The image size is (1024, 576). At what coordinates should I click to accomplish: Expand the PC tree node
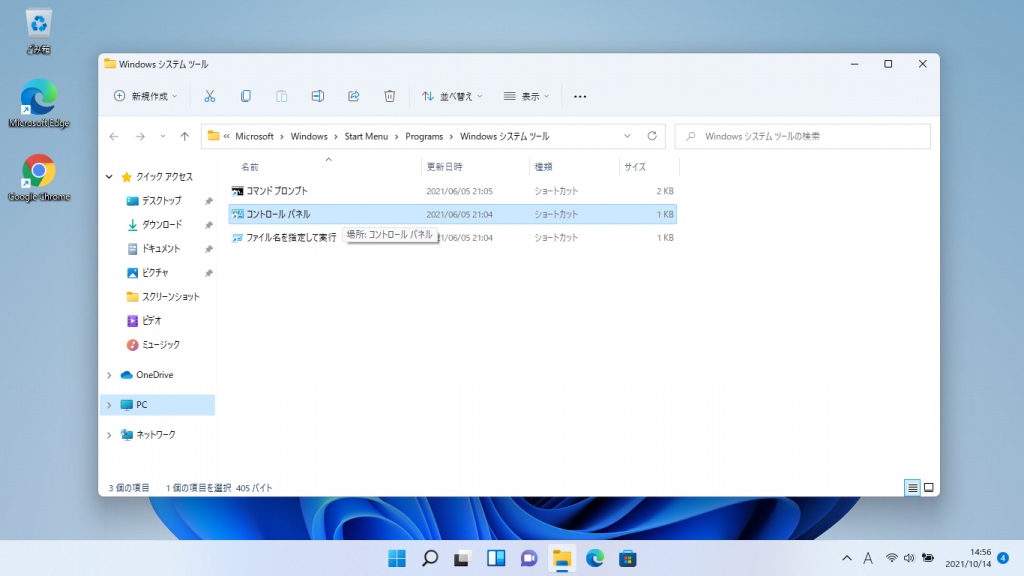click(x=109, y=405)
